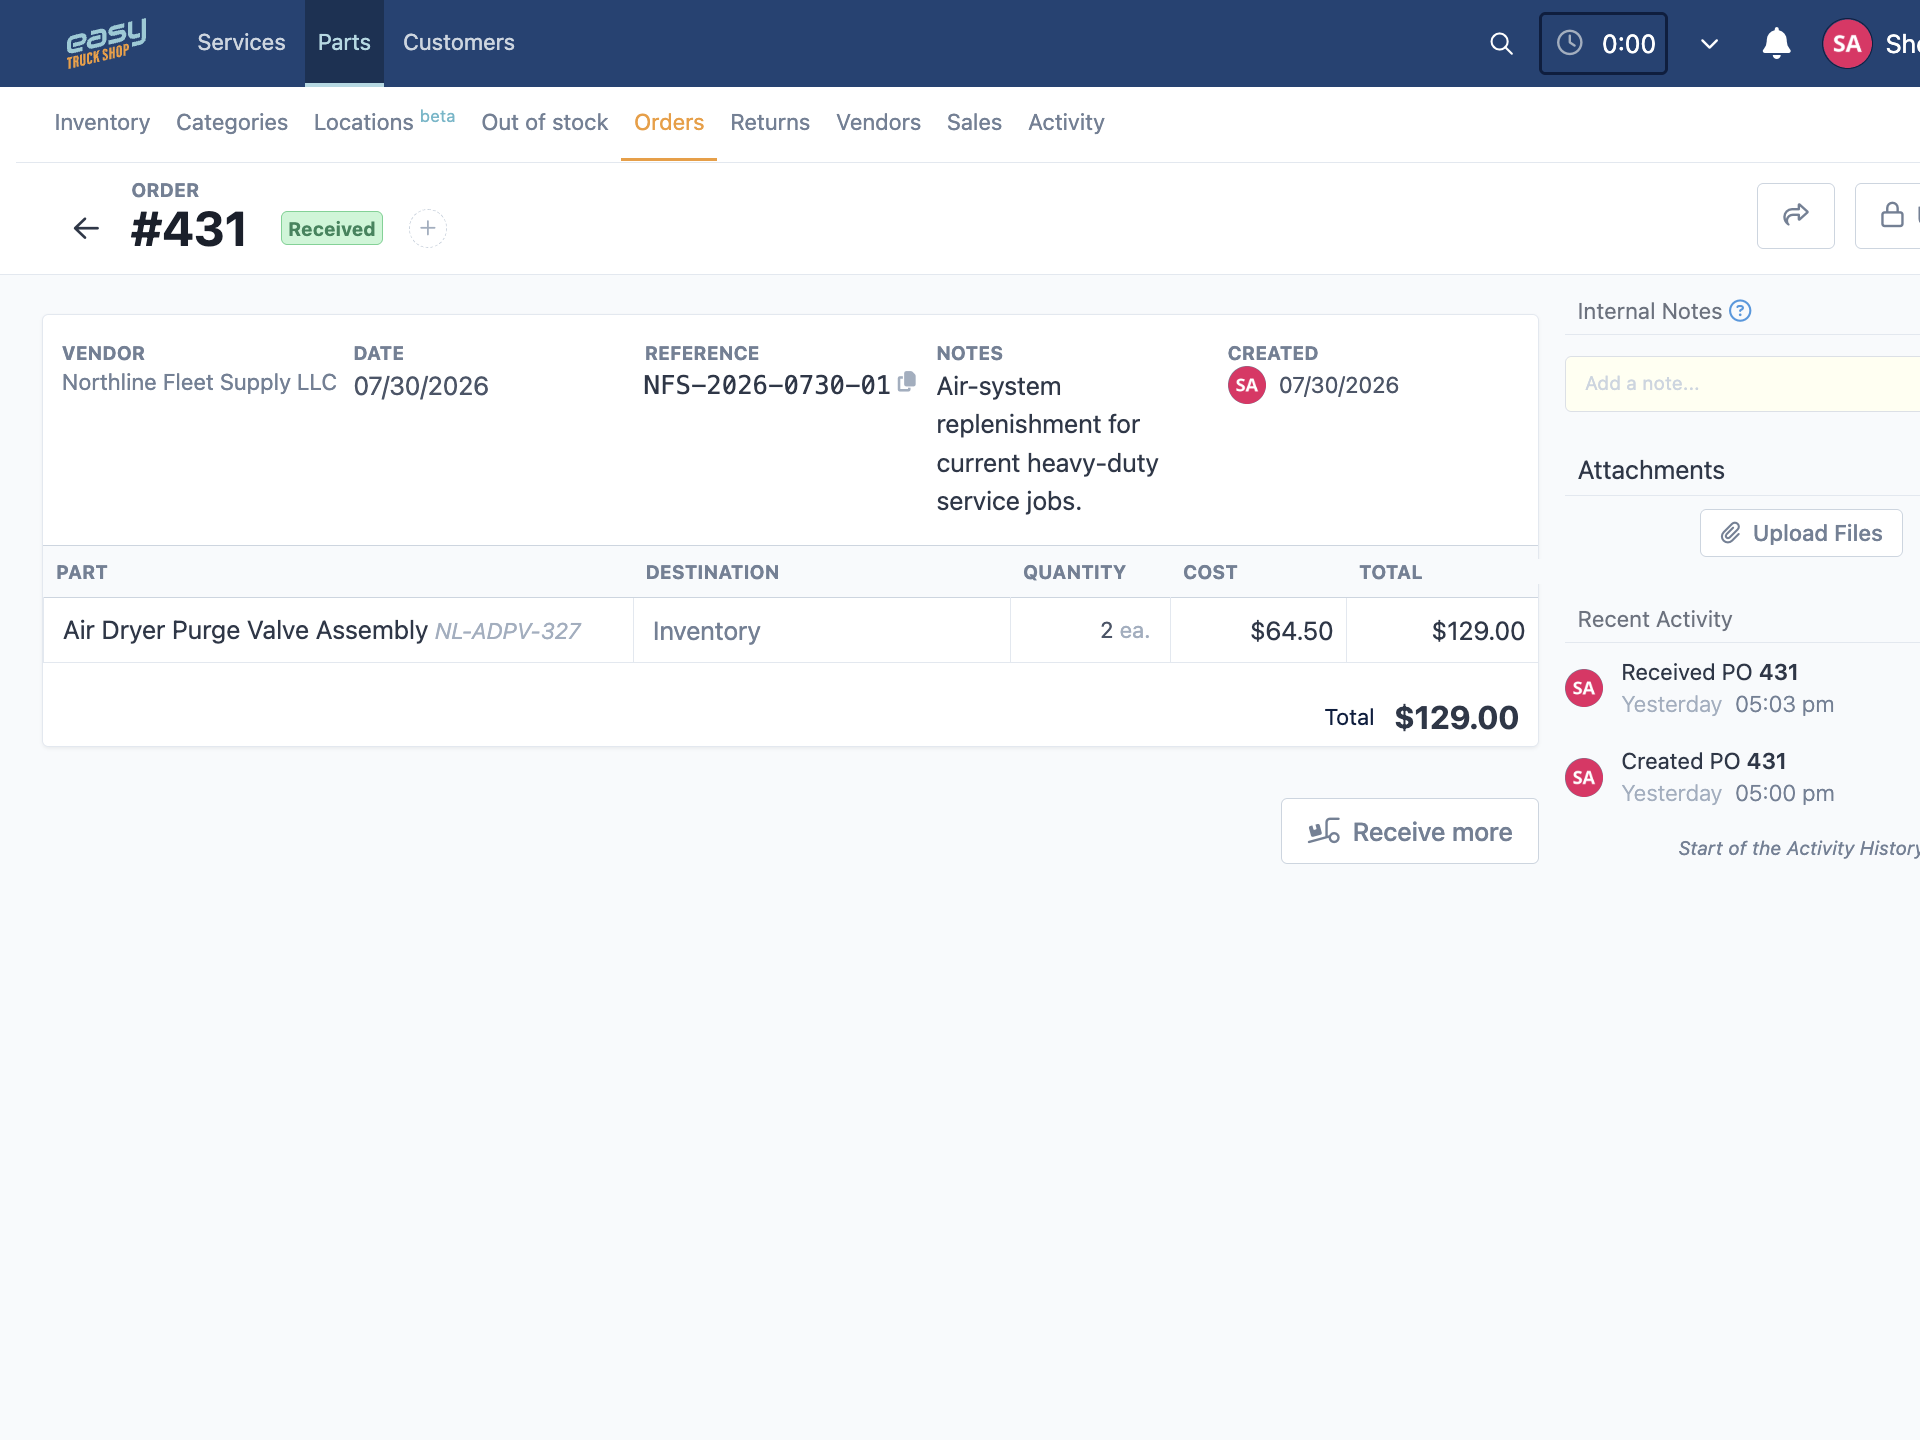
Task: Click the Received status badge
Action: pyautogui.click(x=332, y=229)
